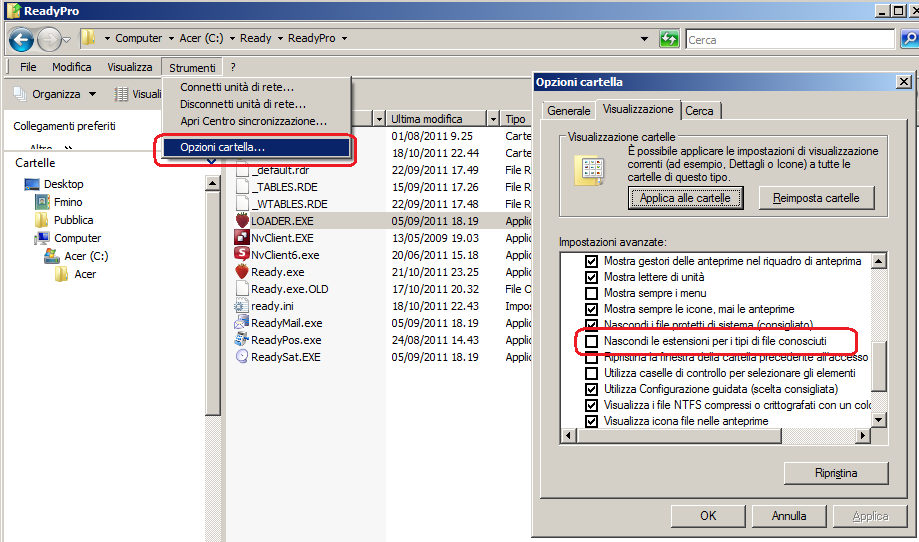
Task: Toggle Visualizza icona file nelle anteprime checkbox
Action: [591, 421]
